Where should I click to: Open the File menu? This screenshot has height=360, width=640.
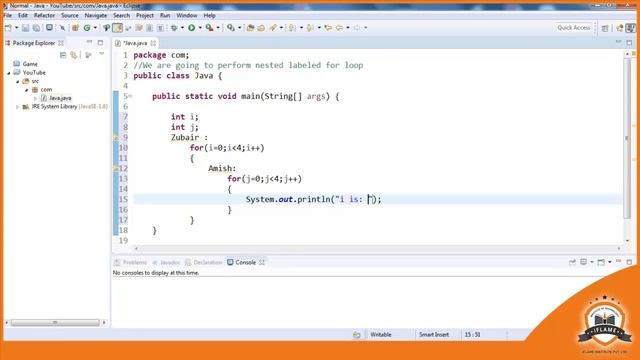click(x=8, y=16)
